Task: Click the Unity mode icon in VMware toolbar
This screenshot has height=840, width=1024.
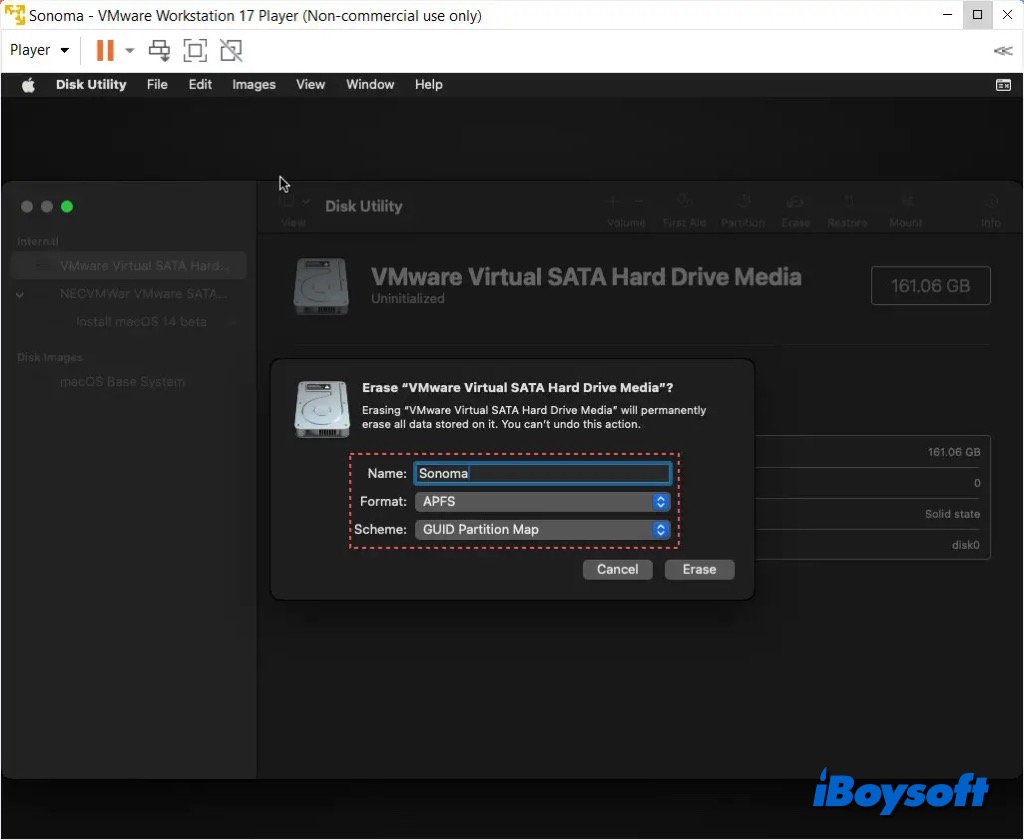Action: (x=231, y=50)
